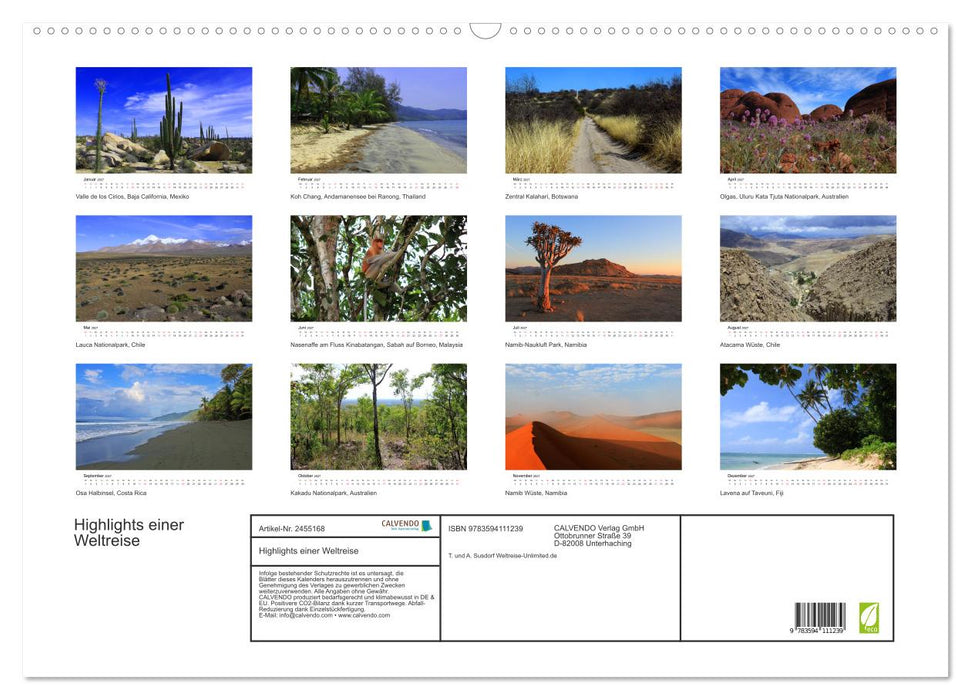This screenshot has width=971, height=700.
Task: Click the Valle de los Cirios cactus photo
Action: (x=163, y=120)
